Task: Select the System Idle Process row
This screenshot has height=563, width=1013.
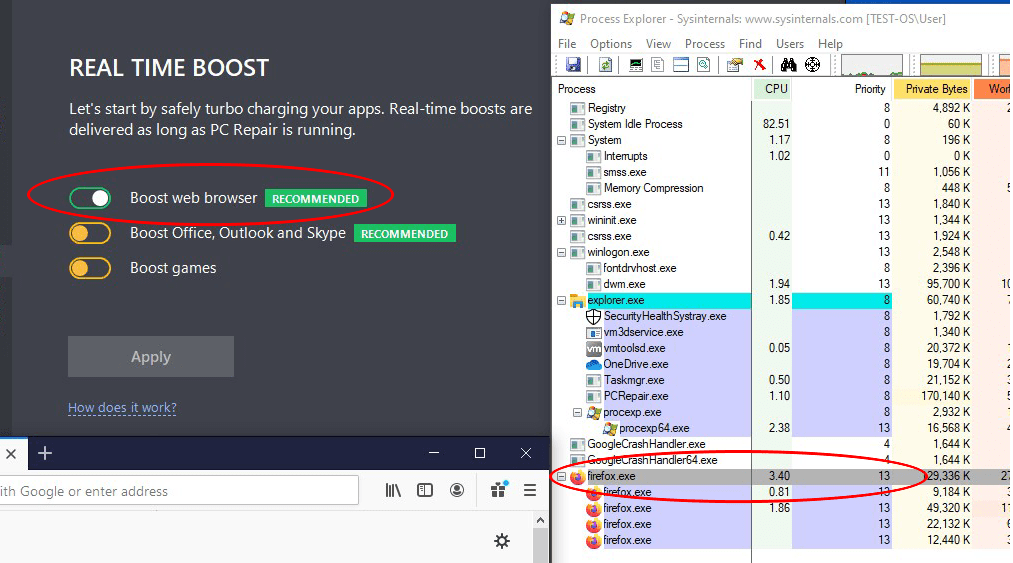Action: 782,124
